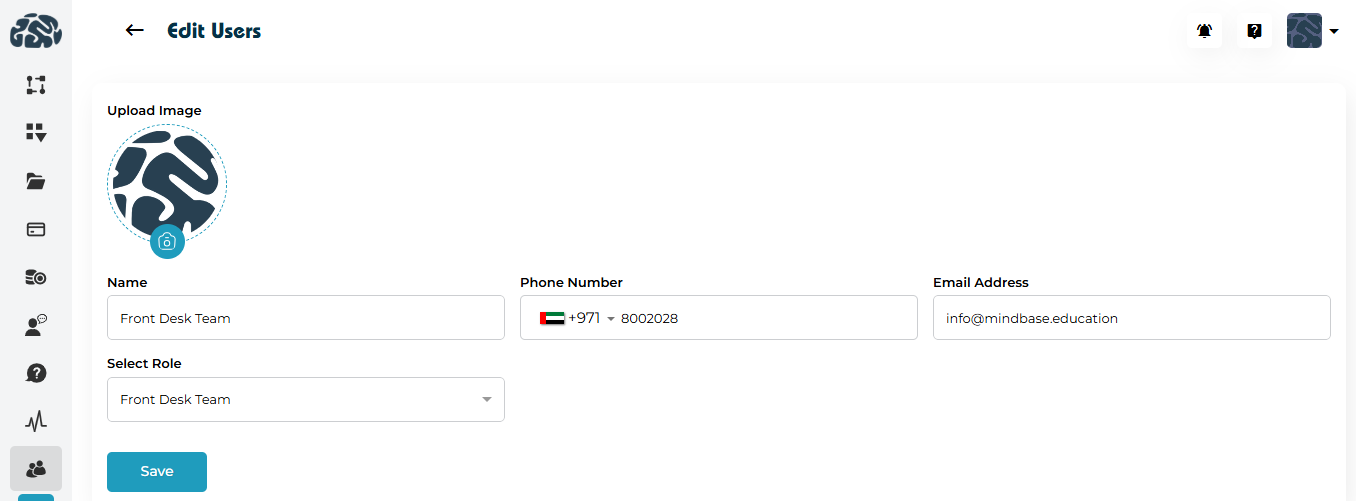Expand the Select Role dropdown
This screenshot has width=1356, height=501.
pos(305,399)
